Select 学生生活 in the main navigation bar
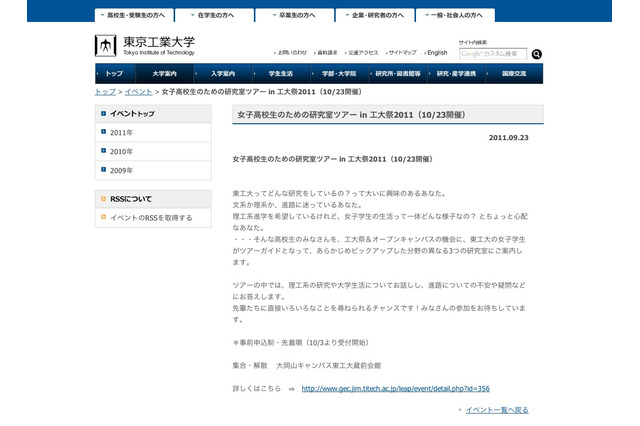Image resolution: width=640 pixels, height=426 pixels. click(x=281, y=73)
